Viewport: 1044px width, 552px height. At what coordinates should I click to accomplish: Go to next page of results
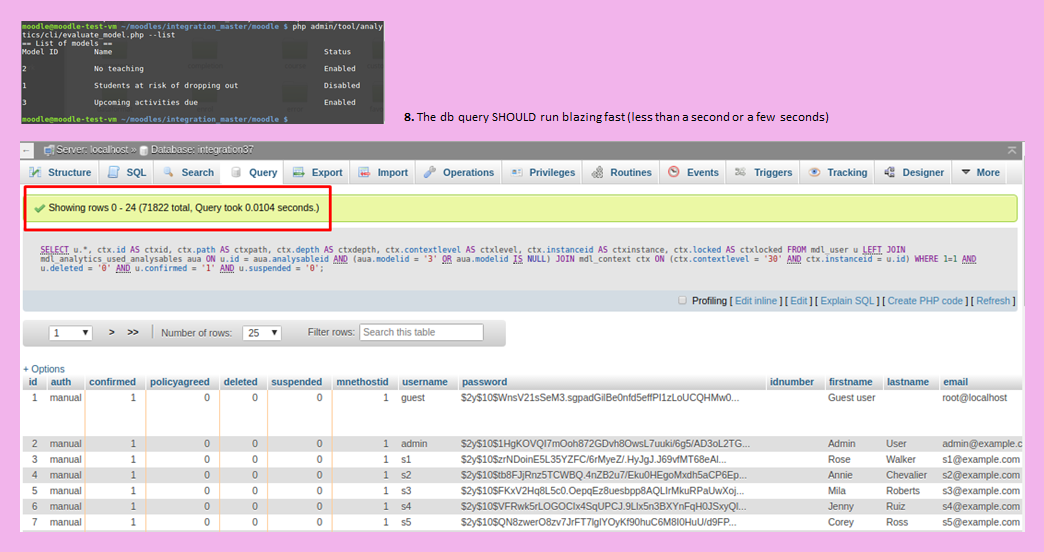(x=111, y=332)
